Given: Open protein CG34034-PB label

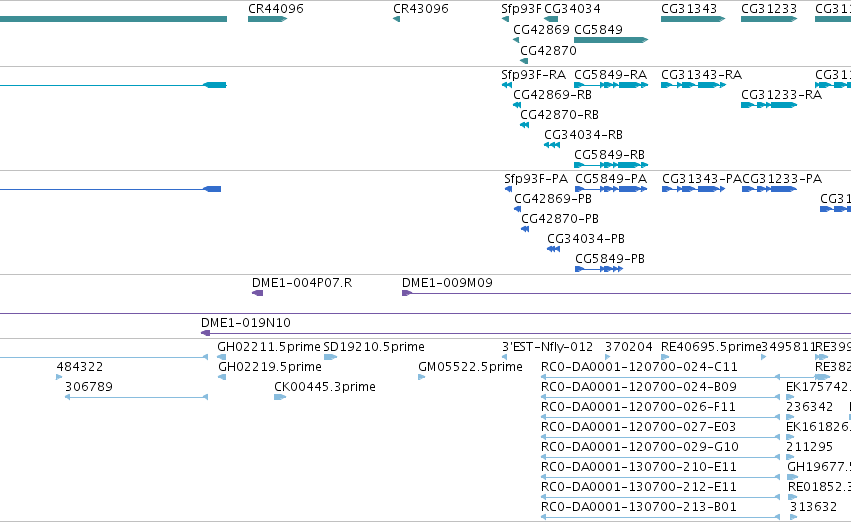Looking at the screenshot, I should pos(586,239).
